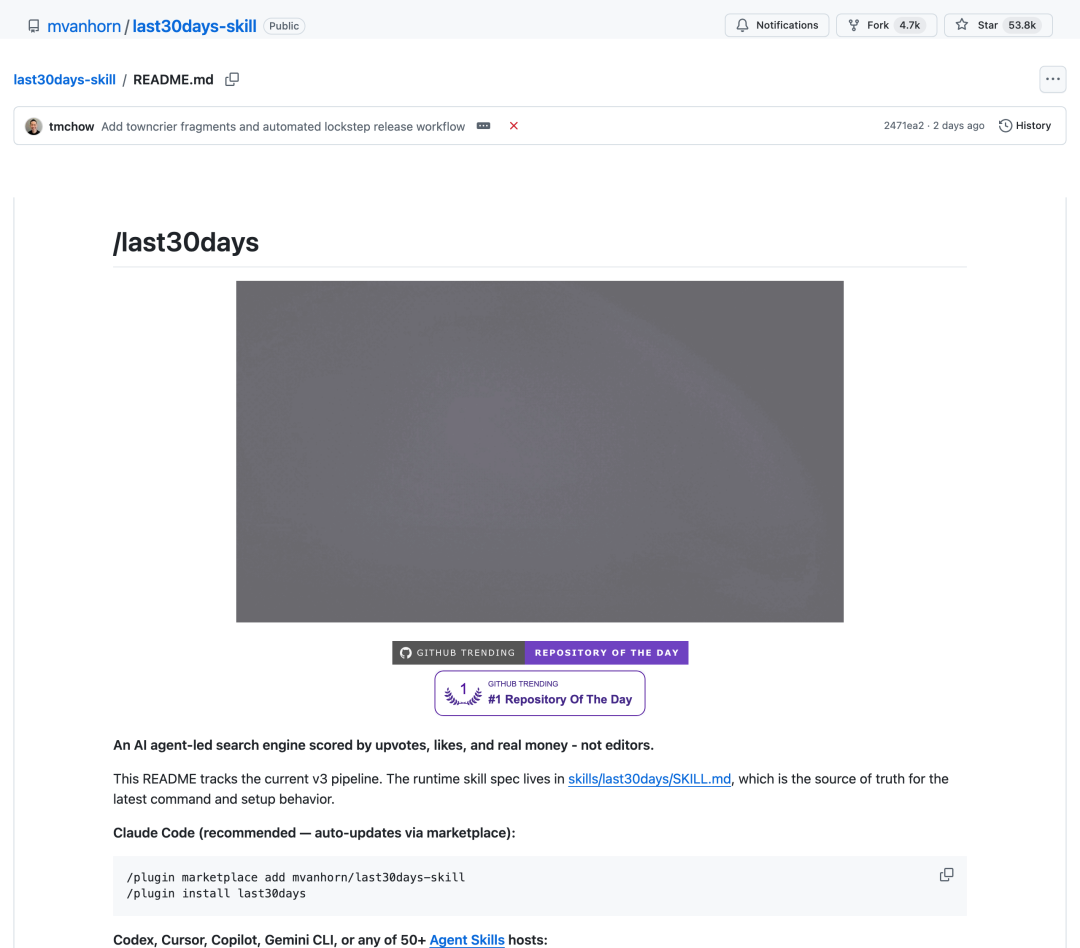The image size is (1080, 948).
Task: Open the tmchow author link
Action: [x=72, y=126]
